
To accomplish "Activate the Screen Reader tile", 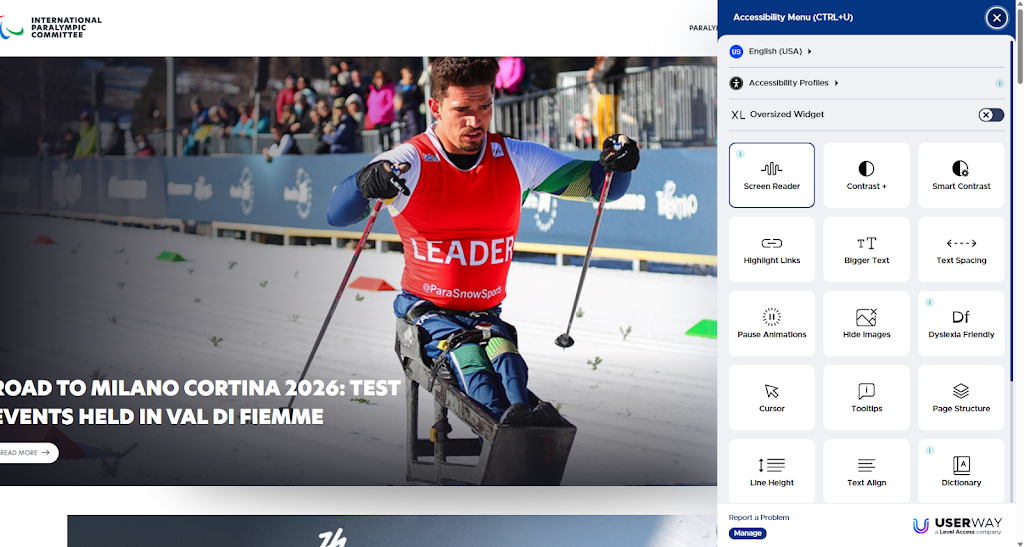I will point(771,175).
